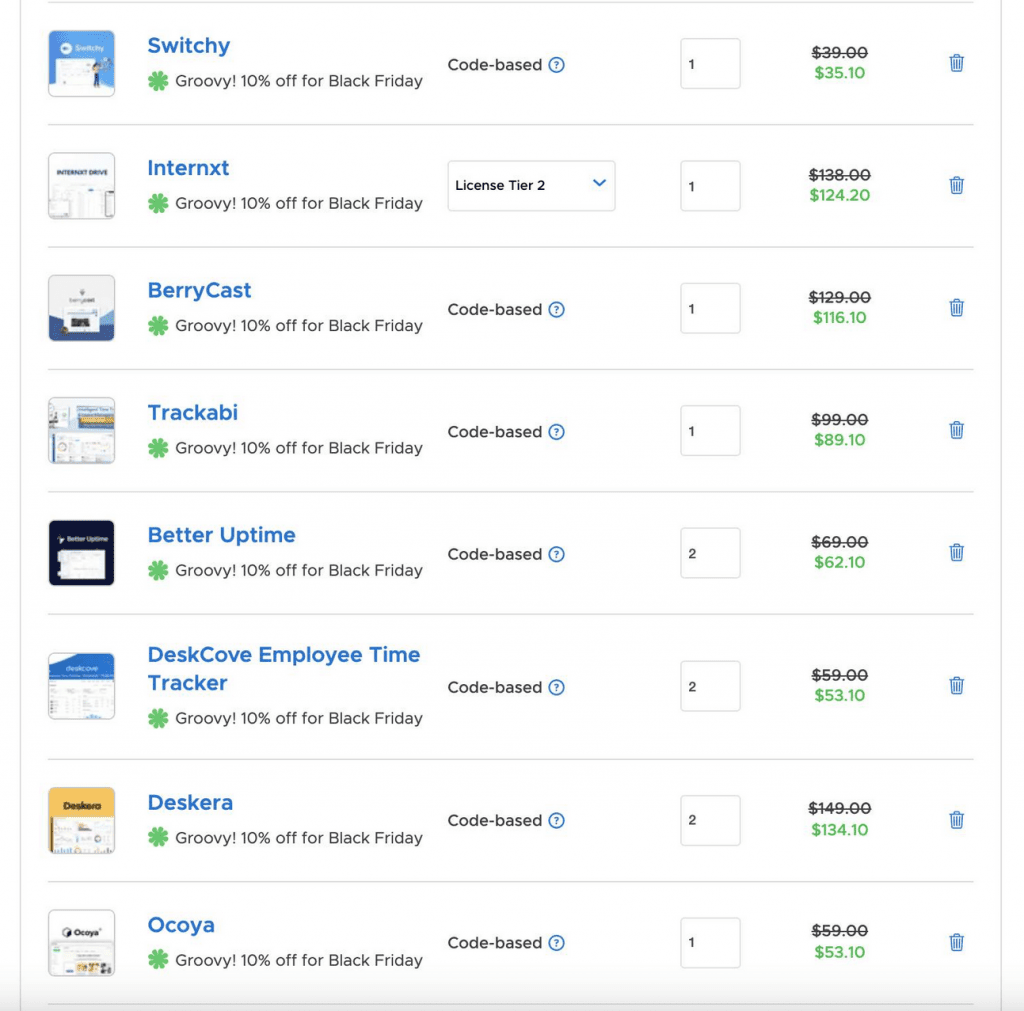
Task: Click green asterisk icon under Better Uptime
Action: pyautogui.click(x=158, y=570)
